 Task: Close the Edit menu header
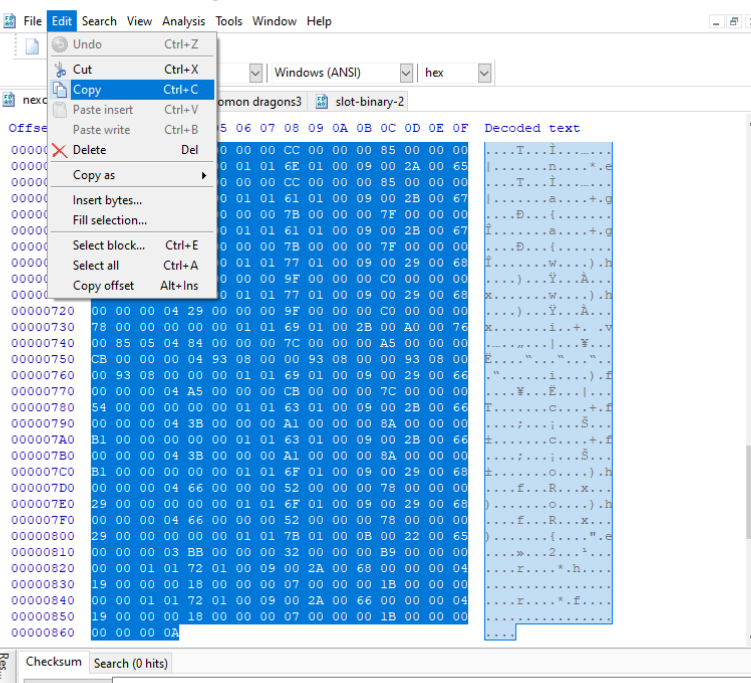click(x=62, y=21)
